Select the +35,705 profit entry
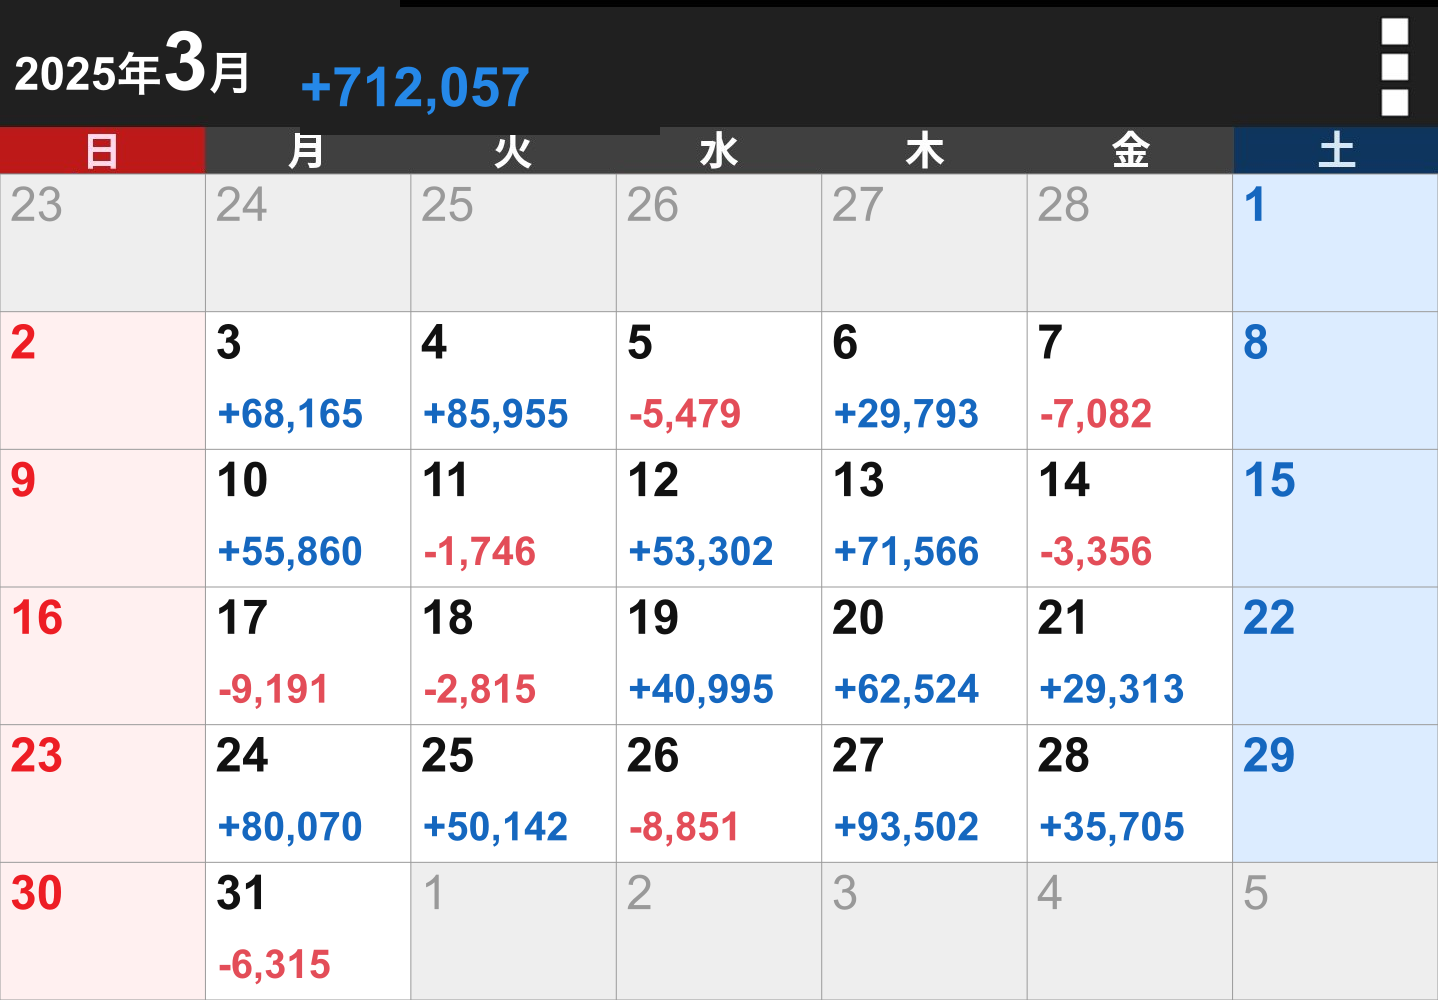 [1112, 827]
